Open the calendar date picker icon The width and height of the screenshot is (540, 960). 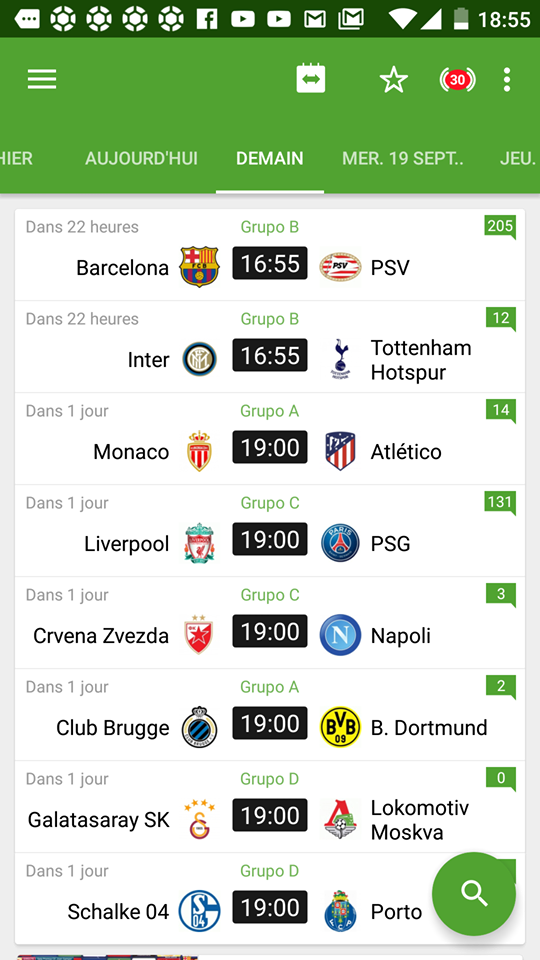click(x=310, y=79)
